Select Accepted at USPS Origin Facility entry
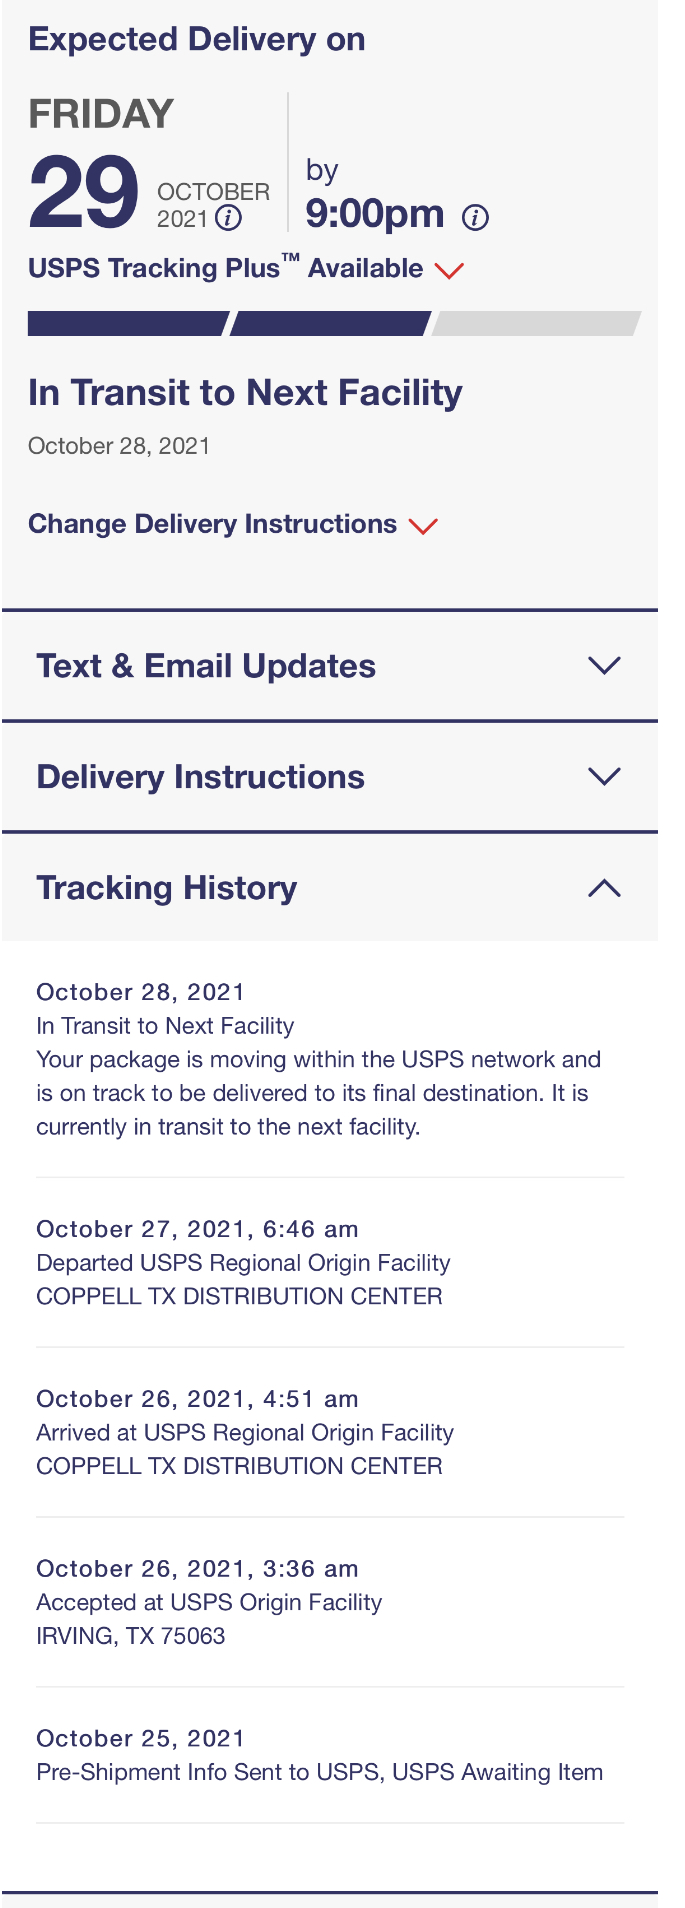This screenshot has height=1908, width=685. tap(209, 1603)
